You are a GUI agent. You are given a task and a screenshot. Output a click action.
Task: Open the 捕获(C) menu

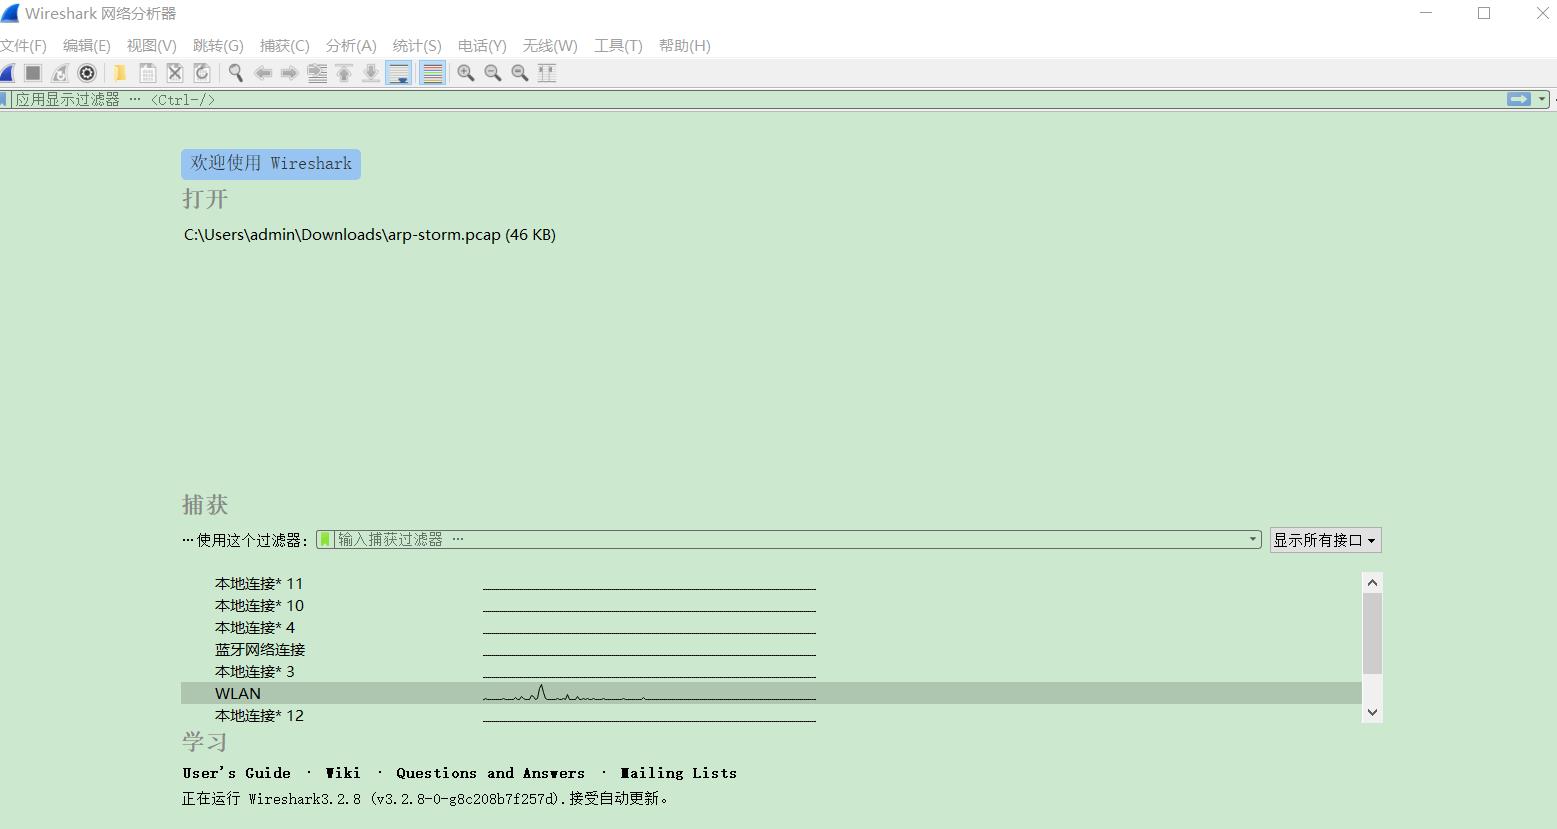click(x=285, y=46)
